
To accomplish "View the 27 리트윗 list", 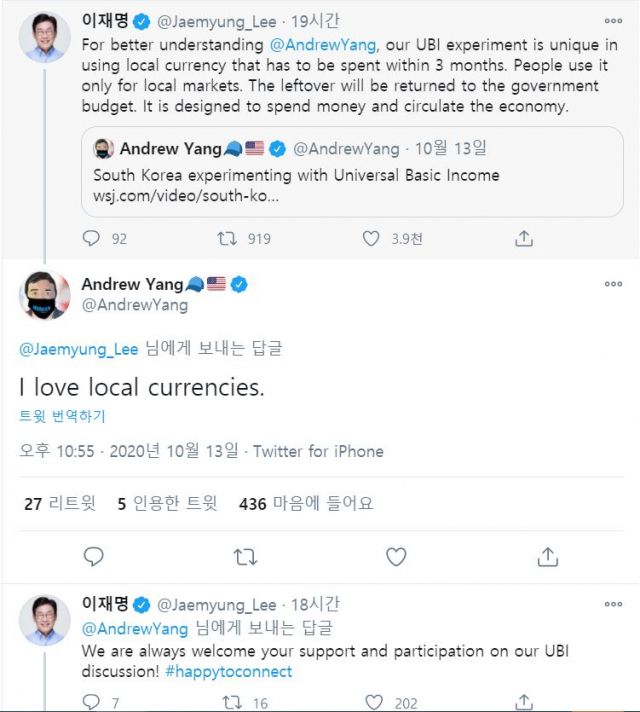I will 60,504.
